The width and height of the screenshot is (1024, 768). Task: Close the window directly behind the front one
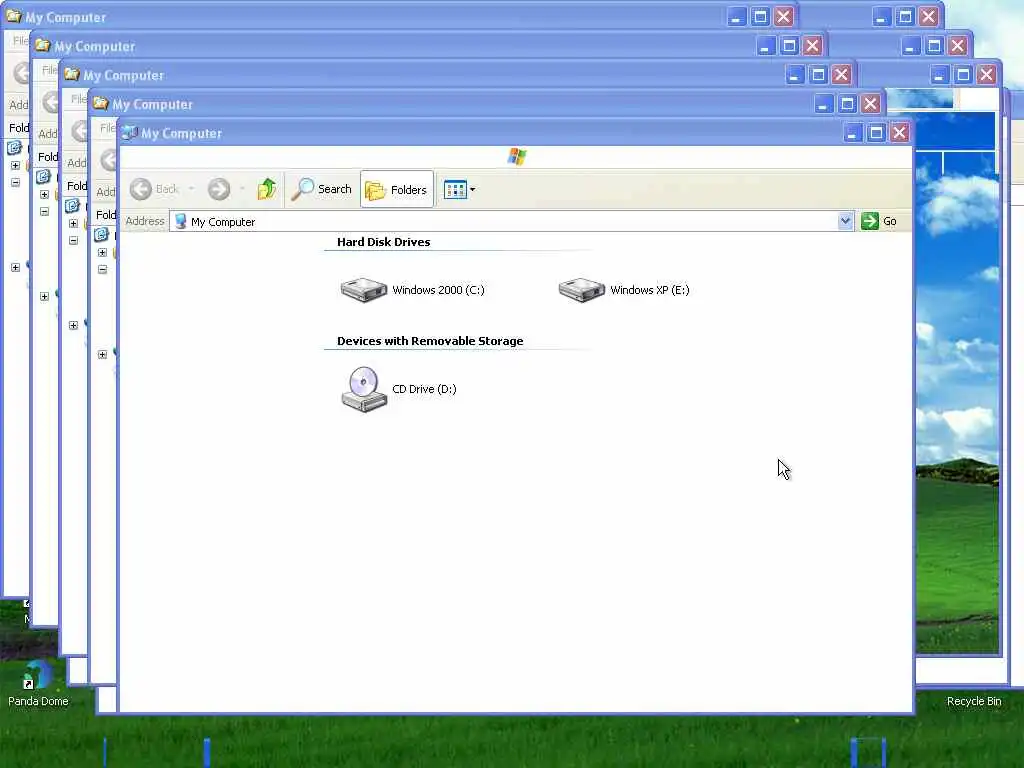[x=871, y=104]
